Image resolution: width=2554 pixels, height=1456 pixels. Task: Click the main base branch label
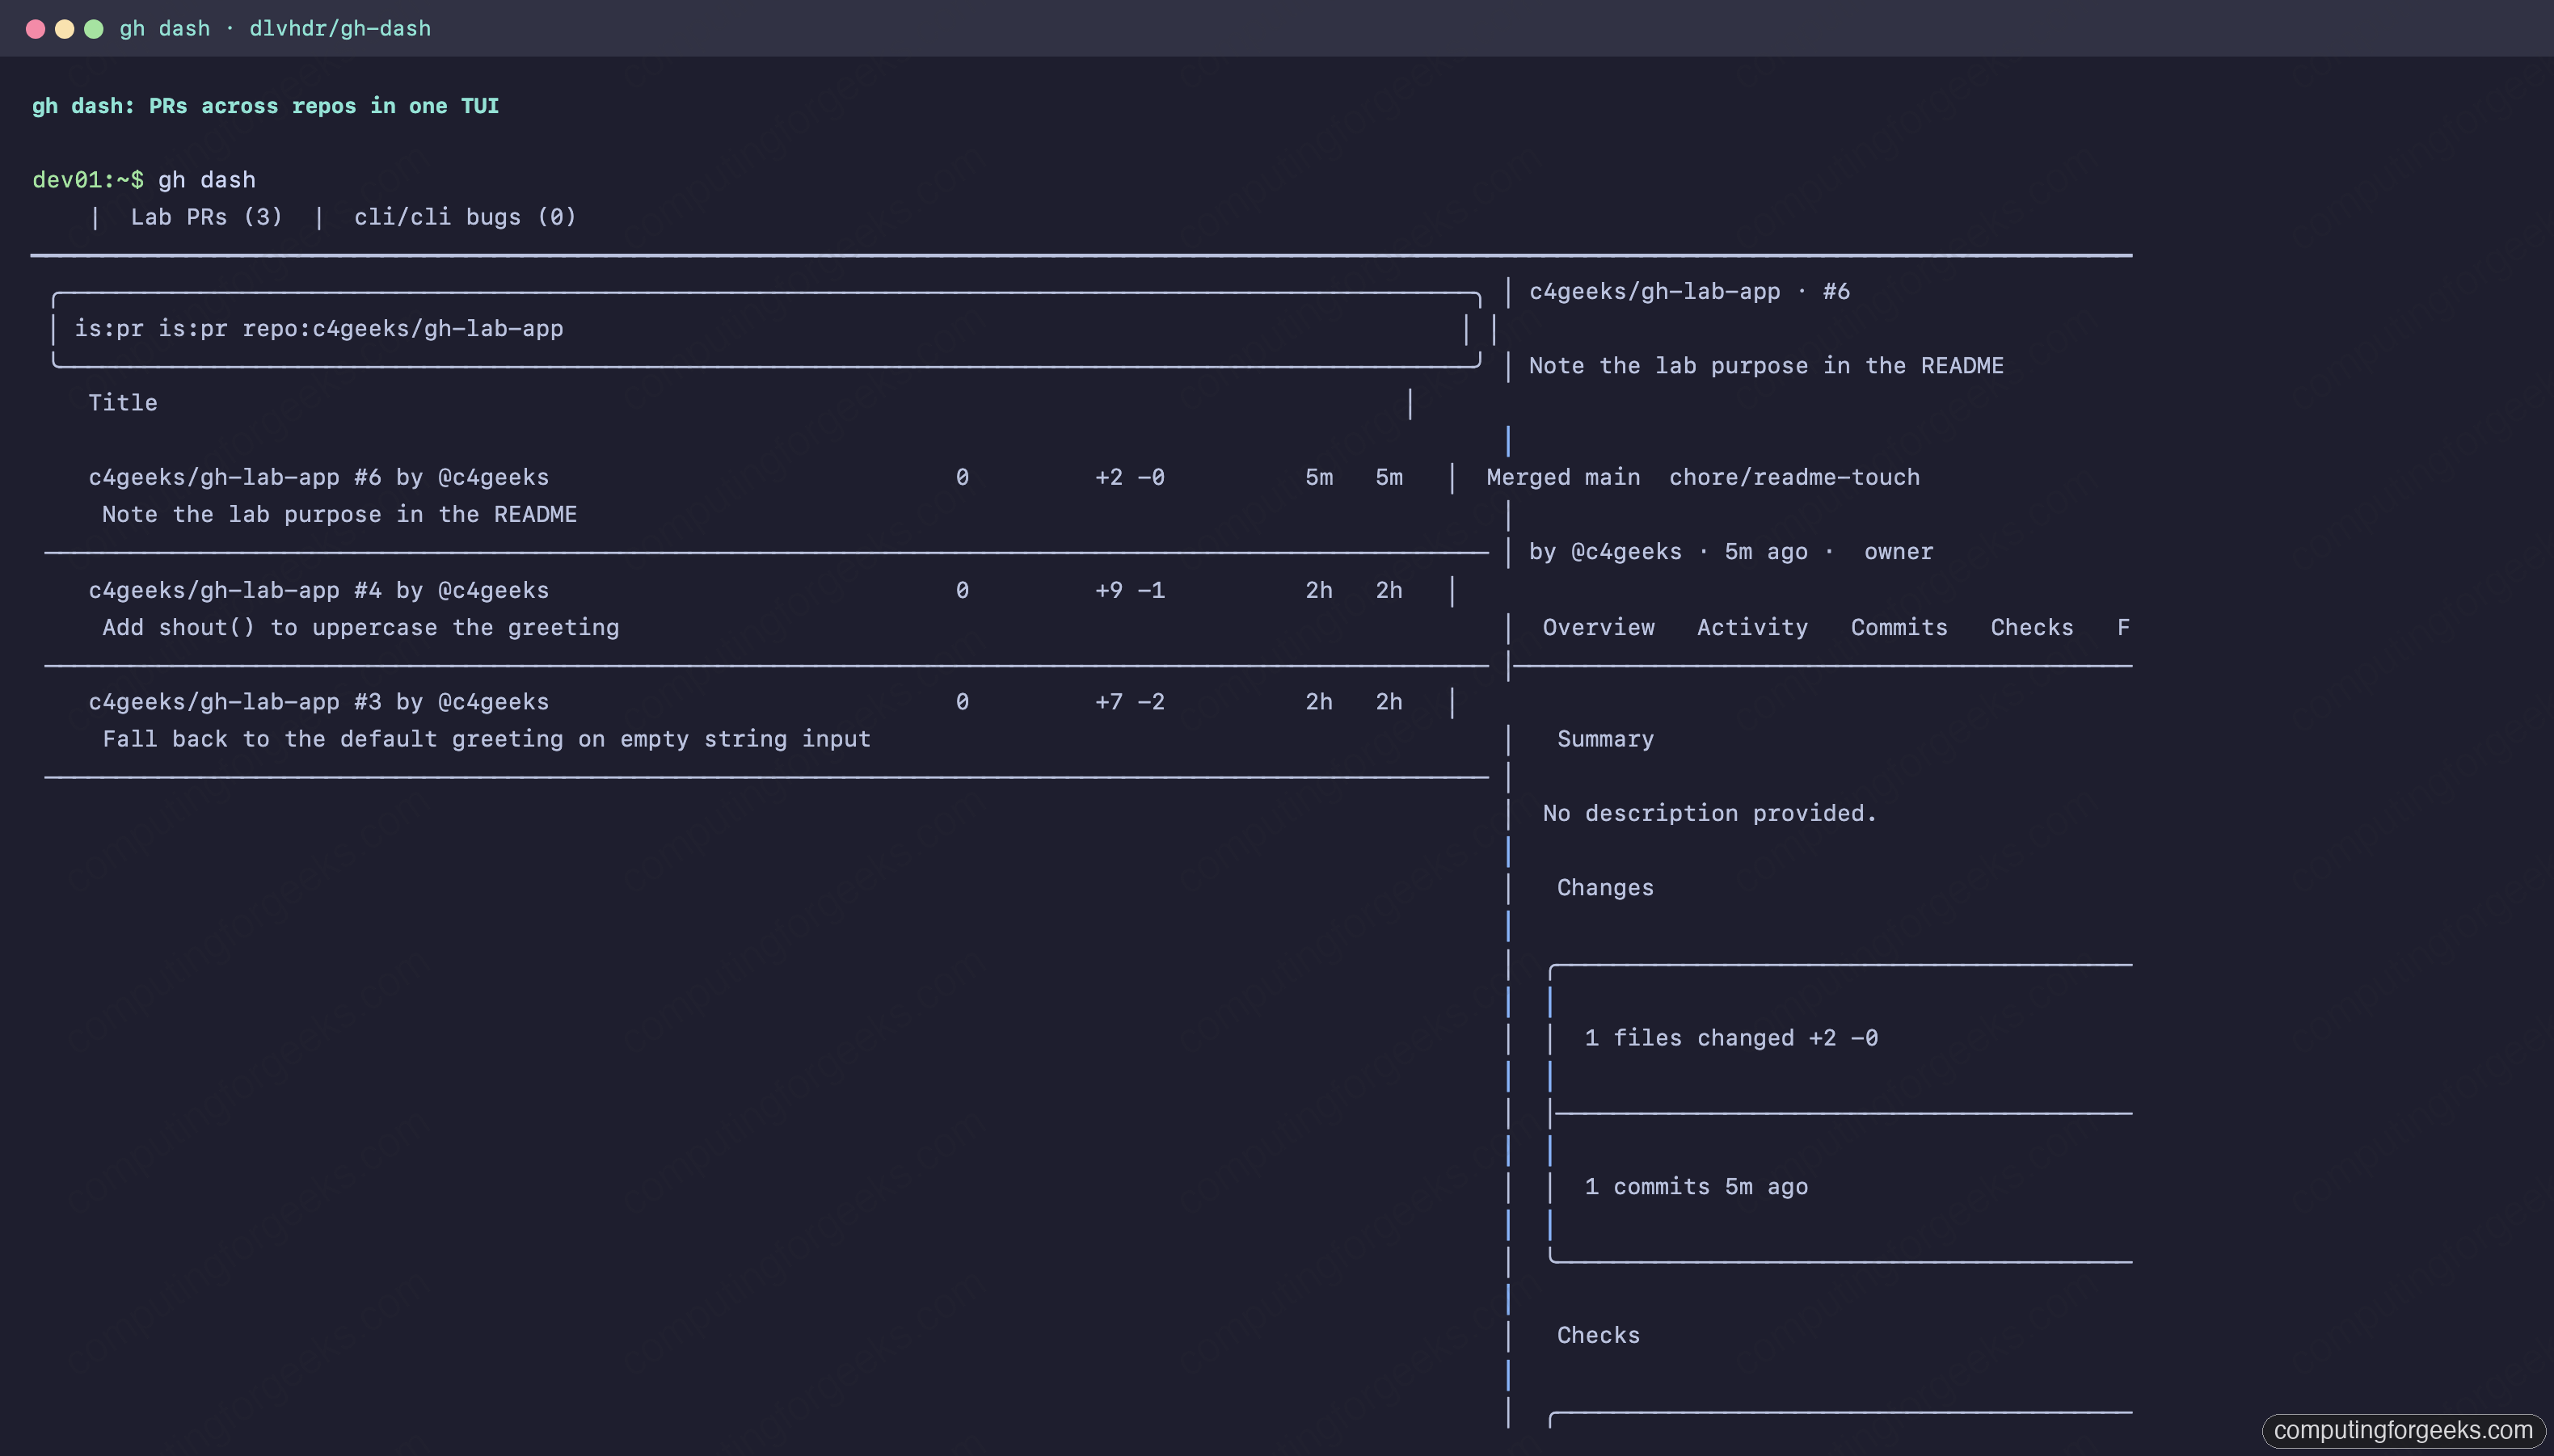[1612, 477]
